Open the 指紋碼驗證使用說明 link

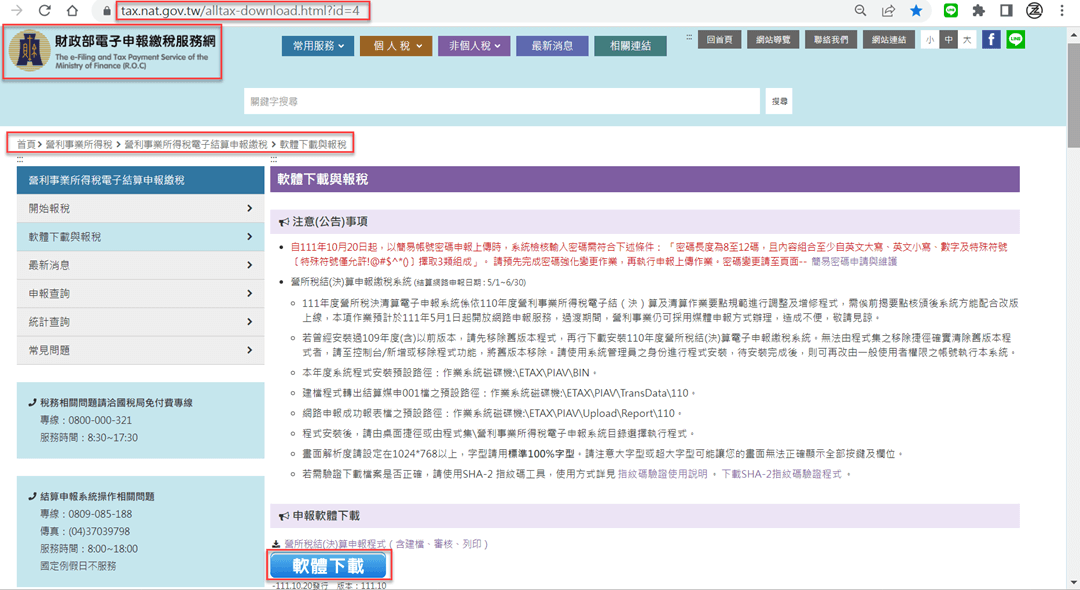click(663, 474)
